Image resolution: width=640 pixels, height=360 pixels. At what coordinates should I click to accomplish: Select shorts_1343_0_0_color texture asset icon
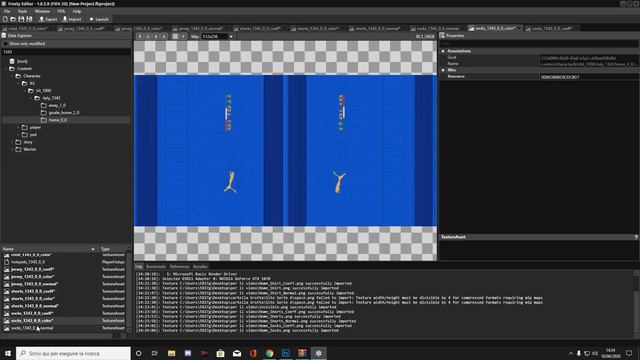pyautogui.click(x=7, y=299)
